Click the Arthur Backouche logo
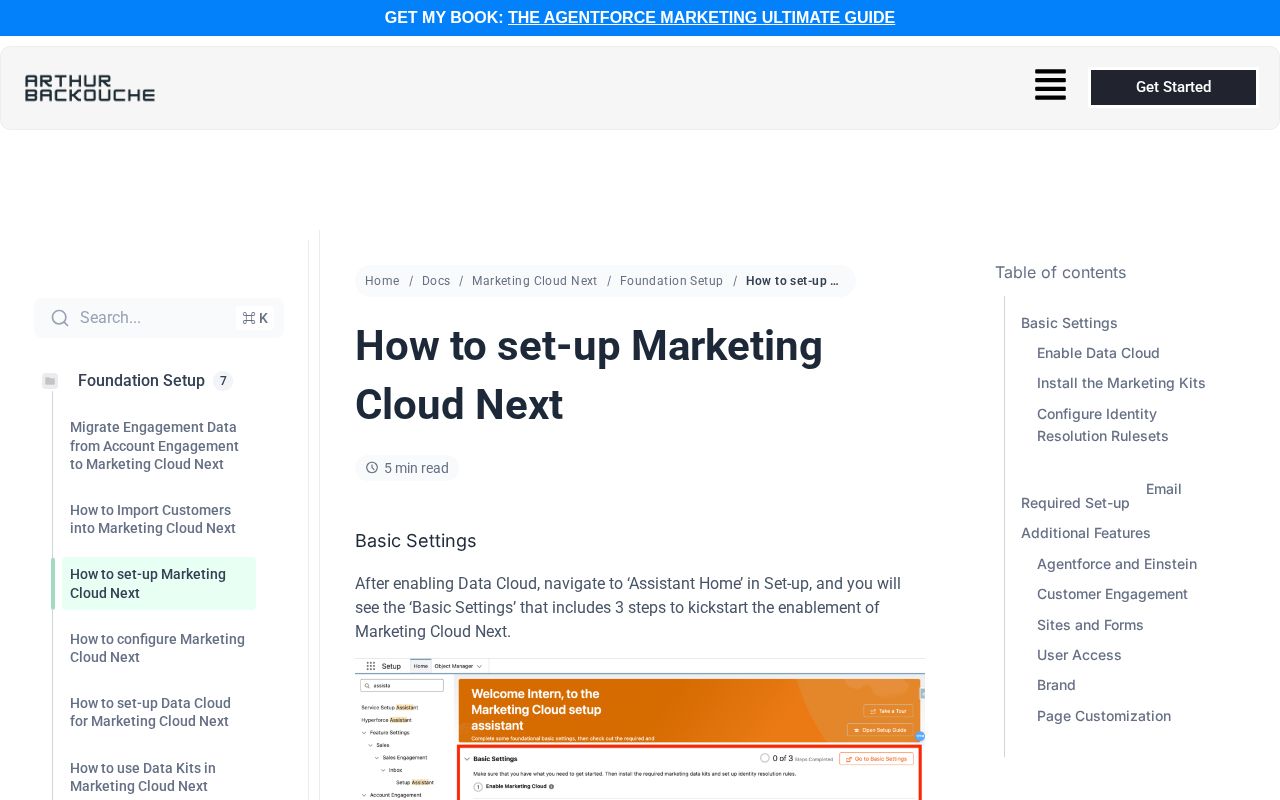Screen dimensions: 1280x800 [90, 88]
